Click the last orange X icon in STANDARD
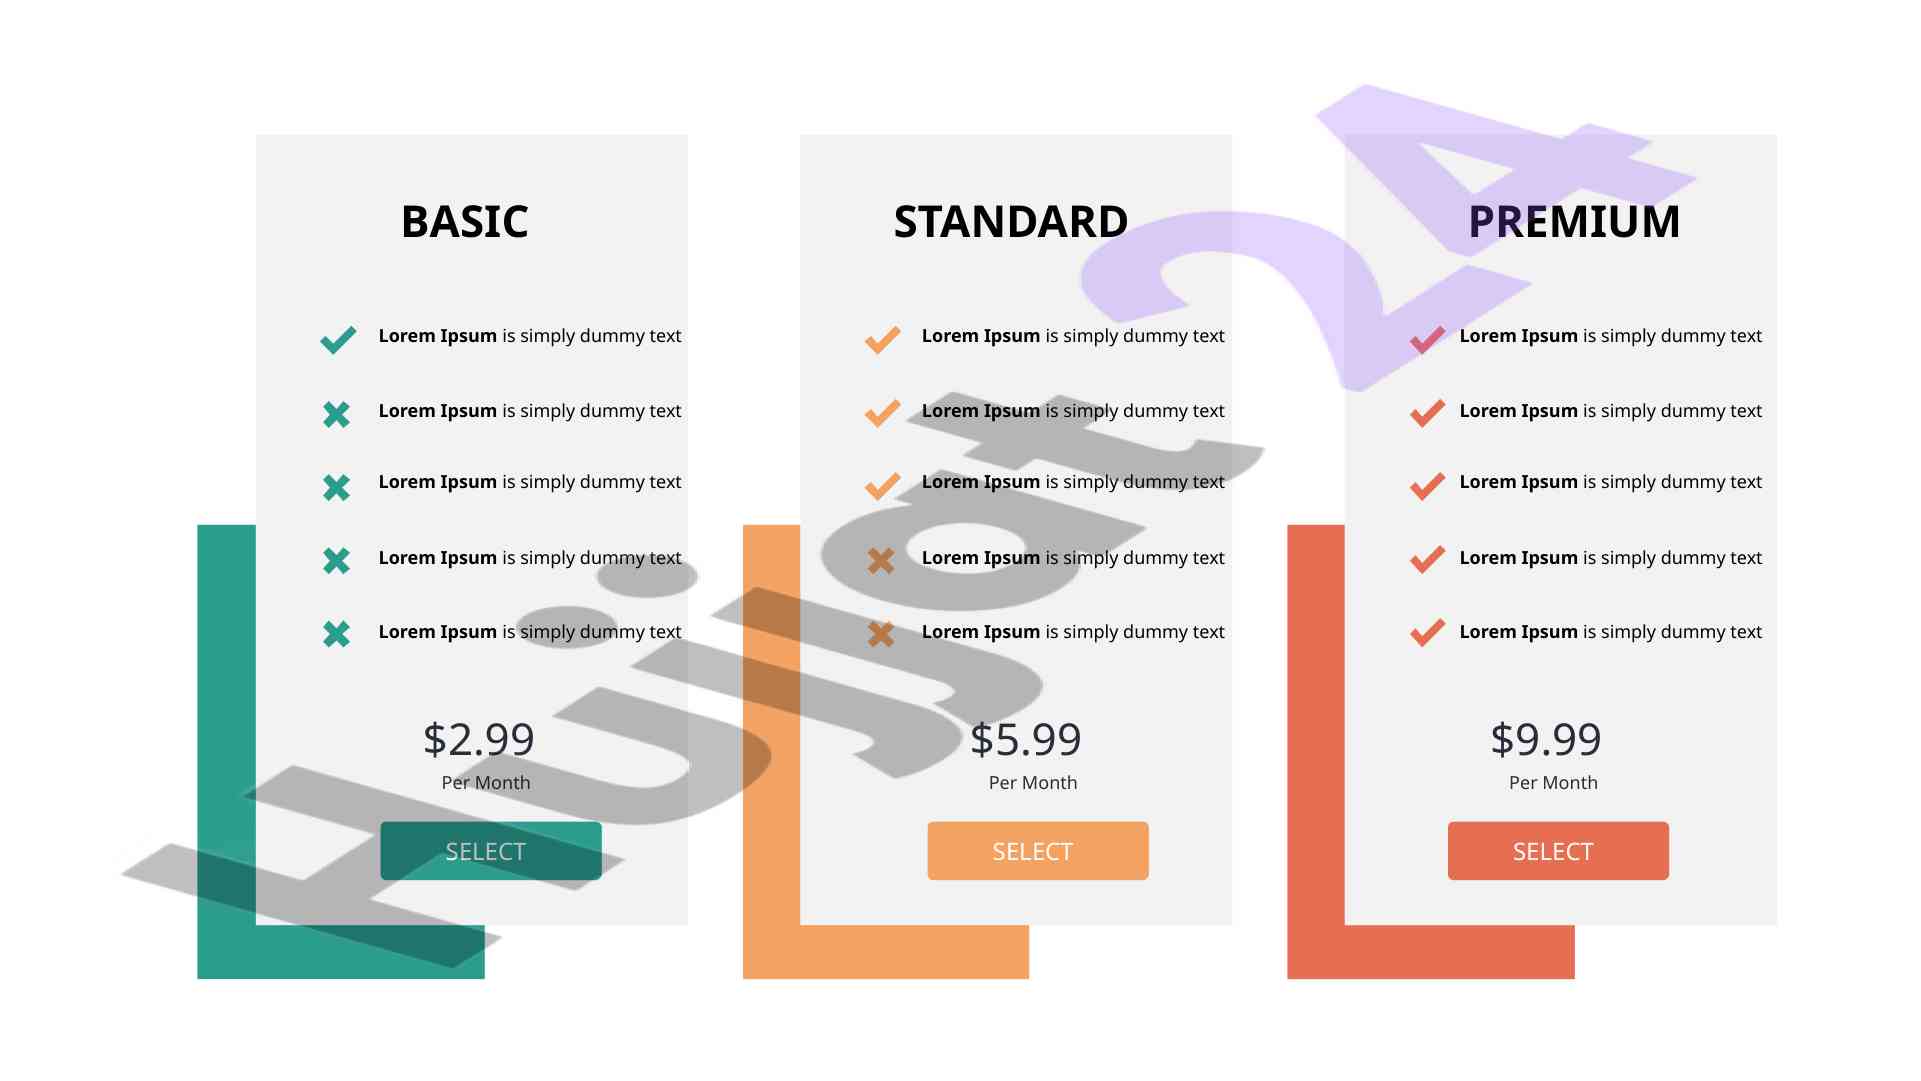 click(881, 634)
